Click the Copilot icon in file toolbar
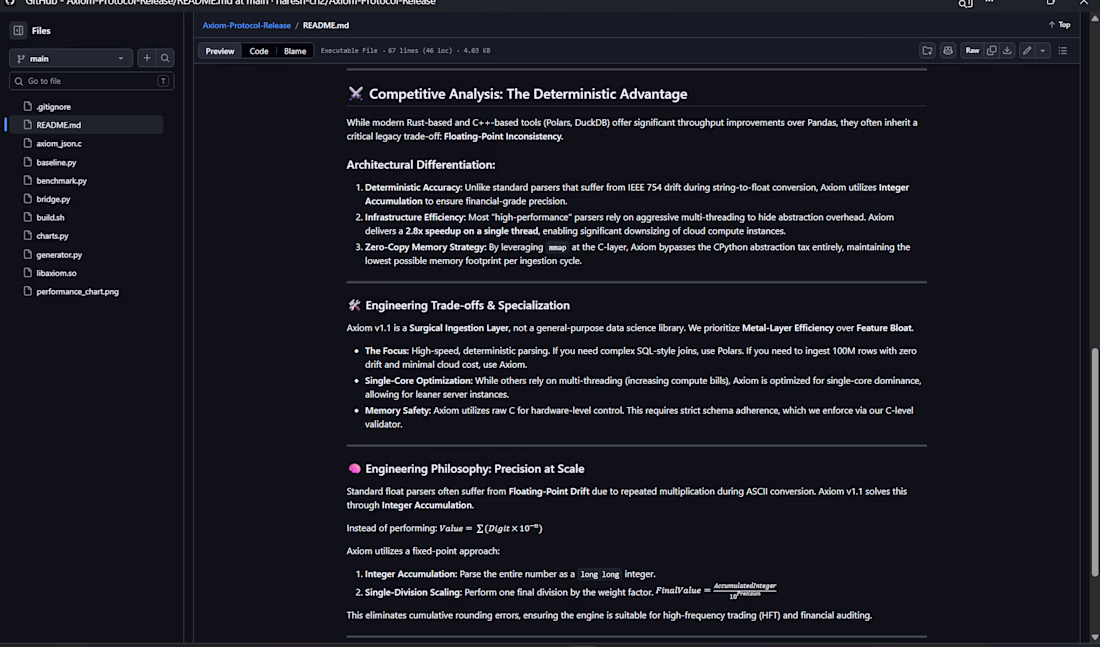This screenshot has width=1100, height=647. (948, 51)
